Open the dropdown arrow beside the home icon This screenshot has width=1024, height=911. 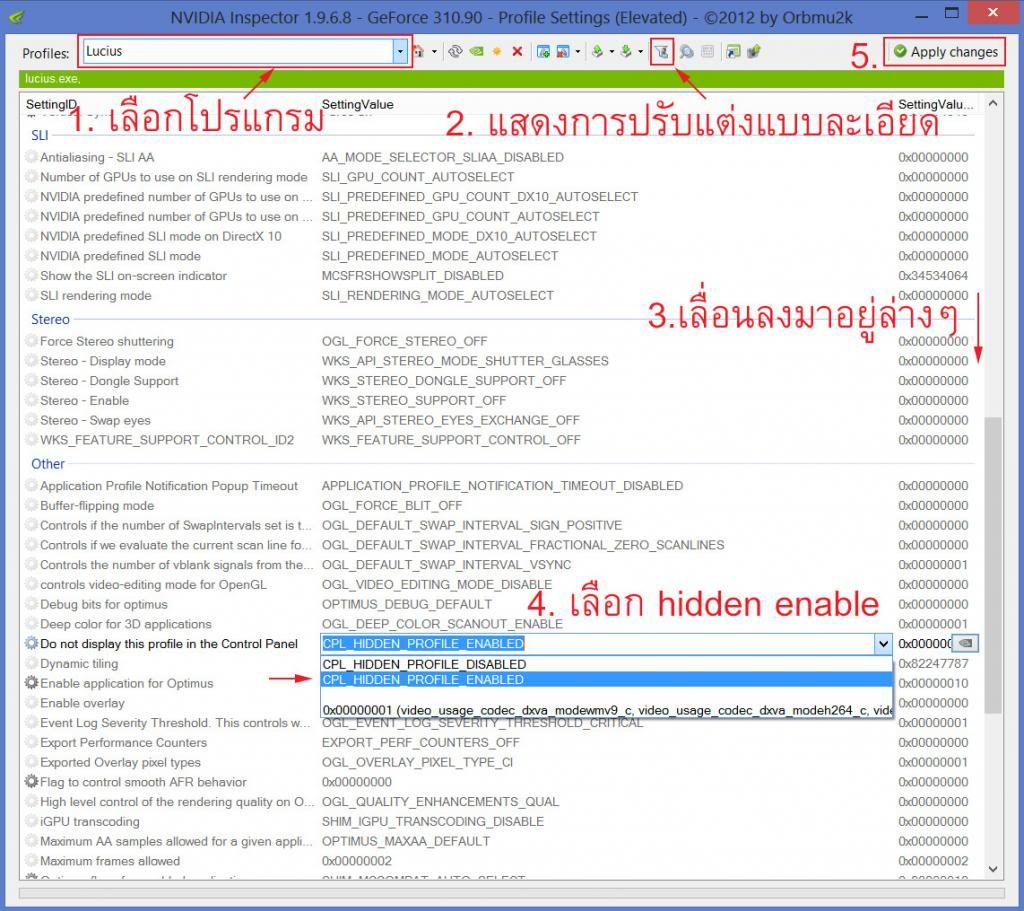(434, 52)
